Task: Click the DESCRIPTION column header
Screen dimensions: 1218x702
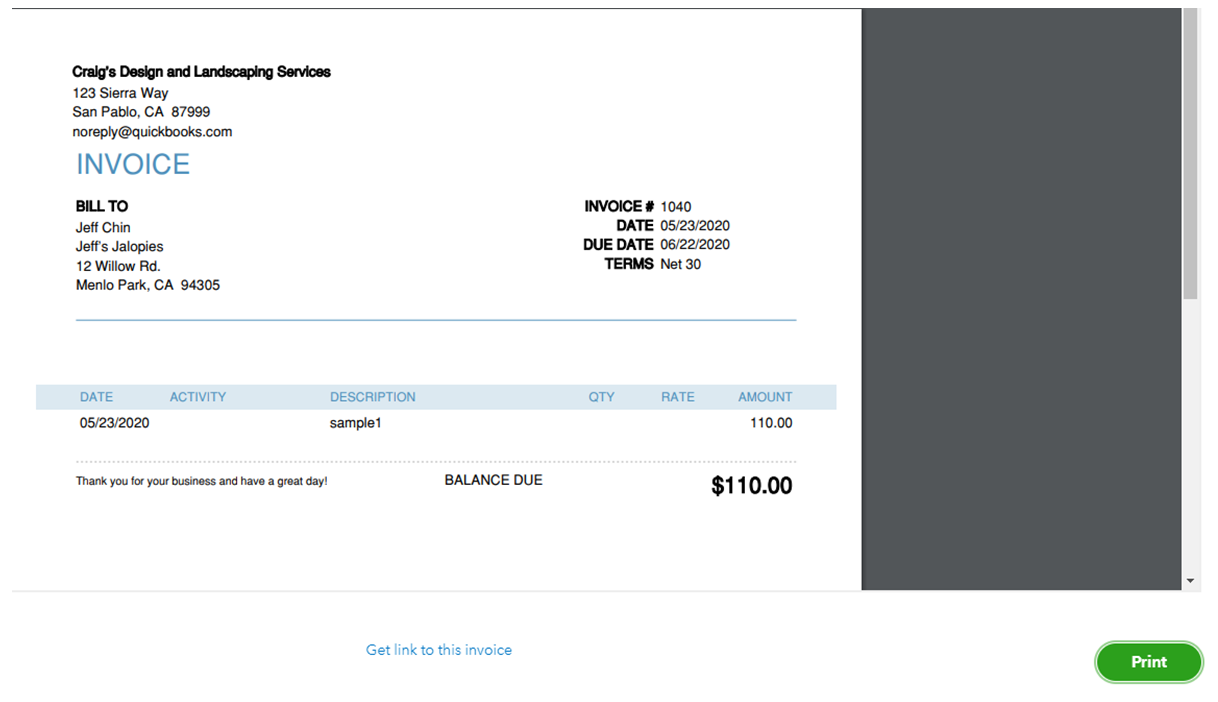Action: (x=372, y=397)
